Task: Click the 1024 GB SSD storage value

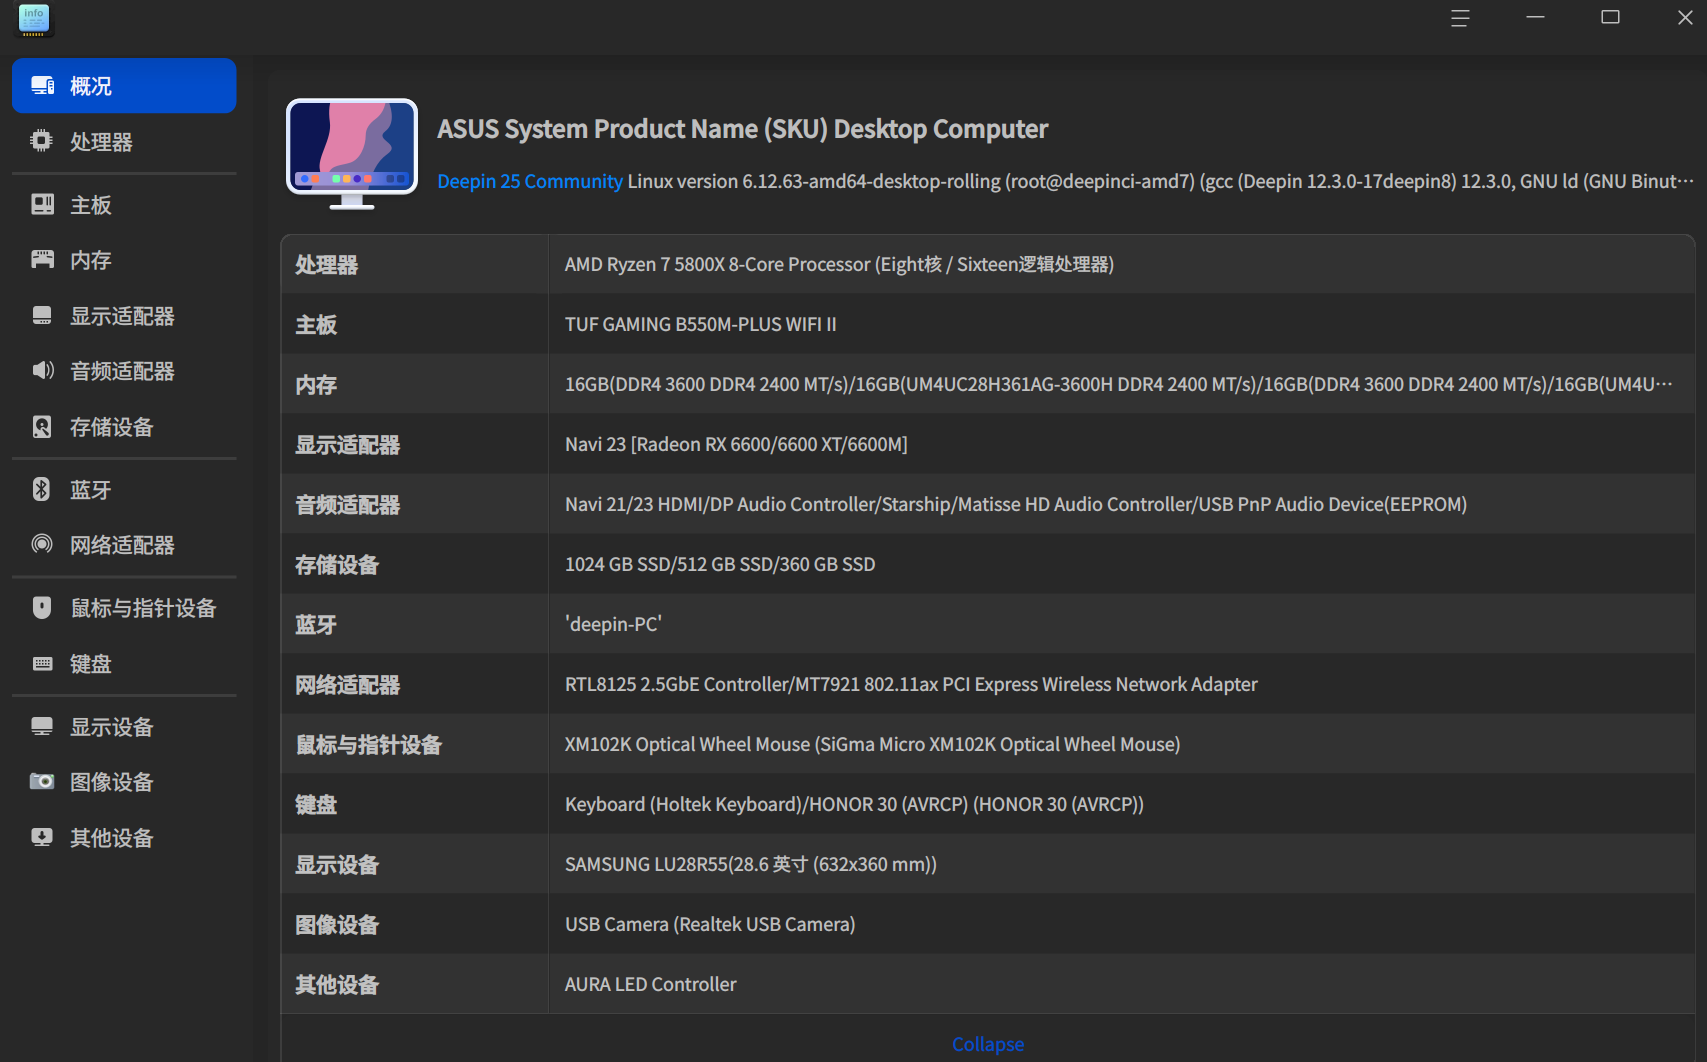Action: click(x=720, y=564)
